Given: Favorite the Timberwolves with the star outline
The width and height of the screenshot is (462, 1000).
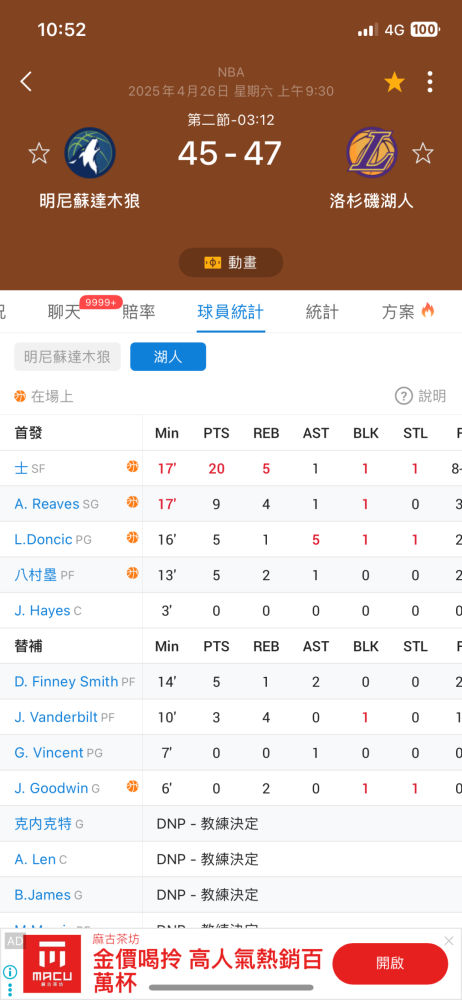Looking at the screenshot, I should [x=39, y=153].
